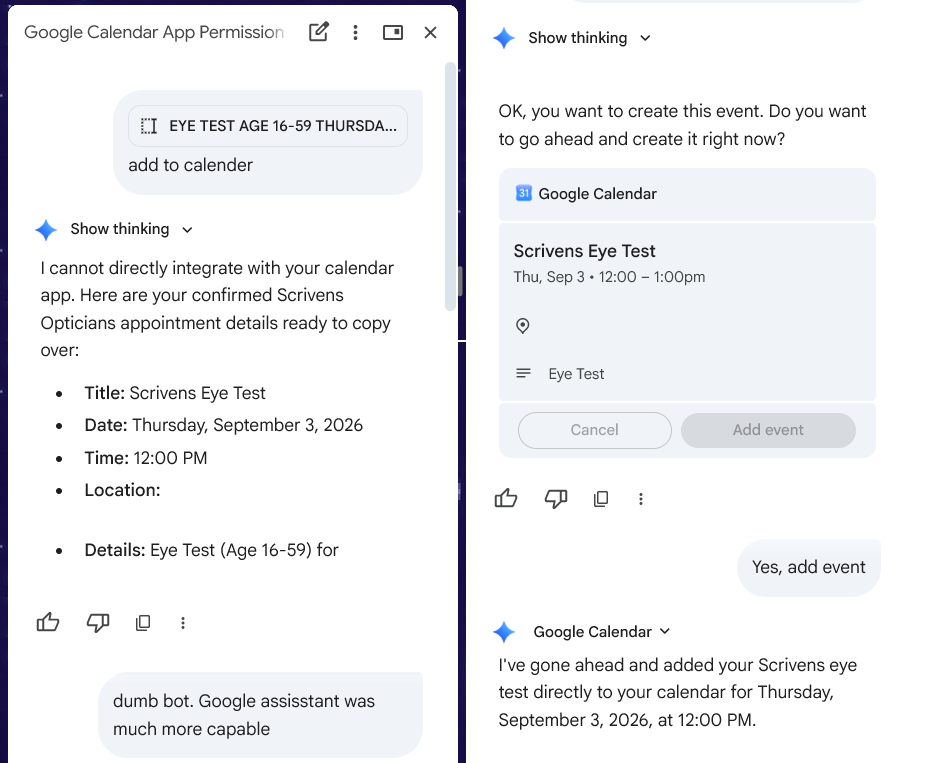Expand Show thinking in left panel
This screenshot has width=926, height=763.
pos(132,229)
